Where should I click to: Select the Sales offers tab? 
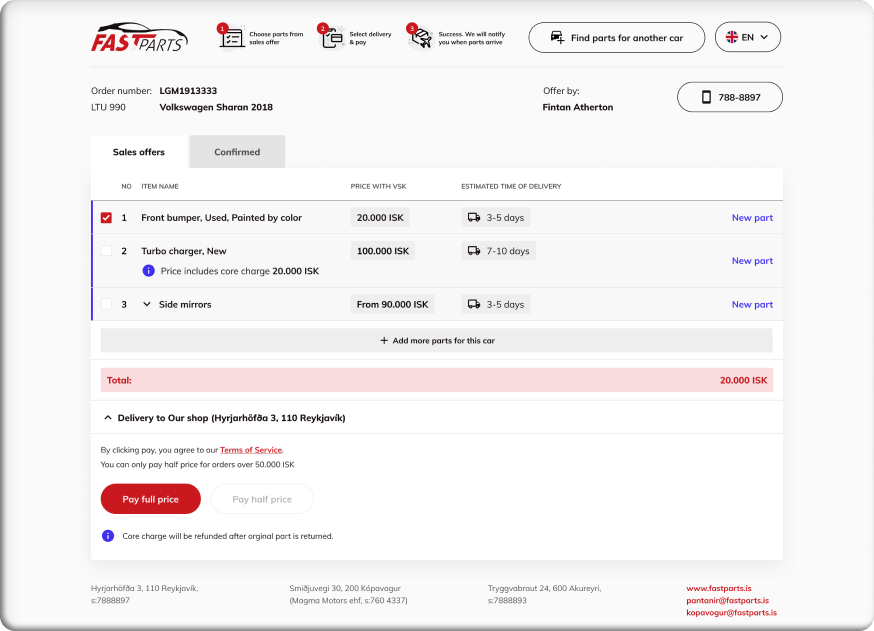tap(138, 152)
